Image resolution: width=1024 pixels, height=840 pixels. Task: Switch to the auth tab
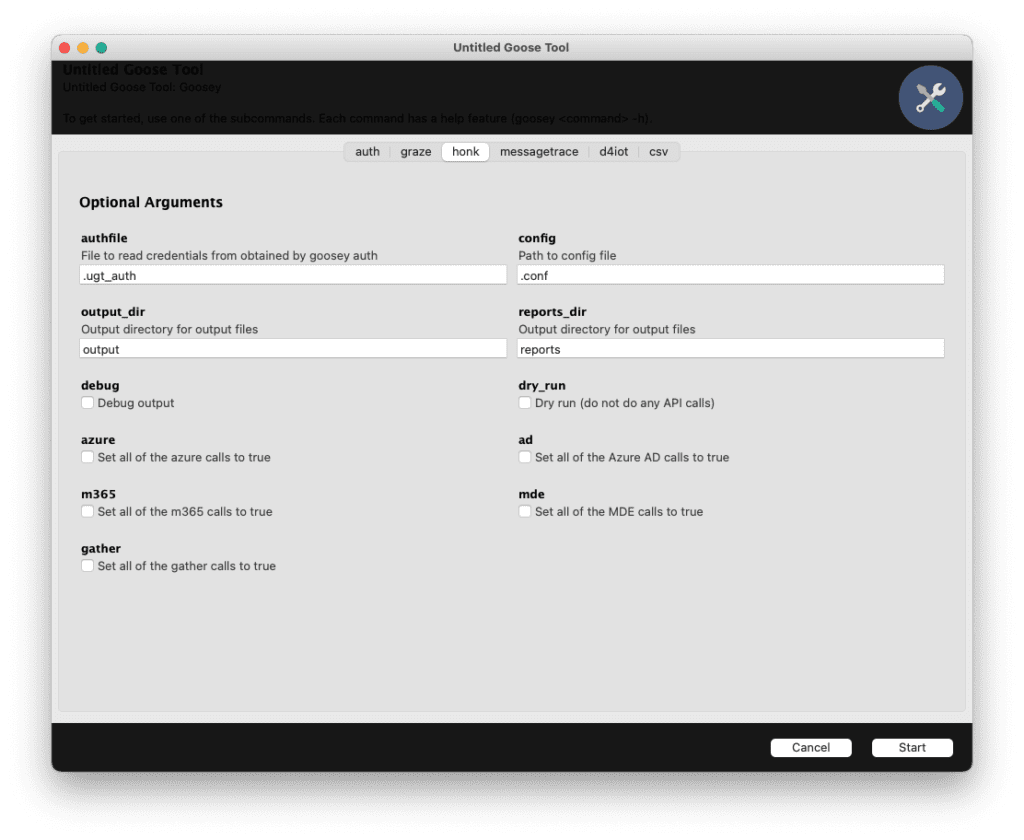[367, 152]
